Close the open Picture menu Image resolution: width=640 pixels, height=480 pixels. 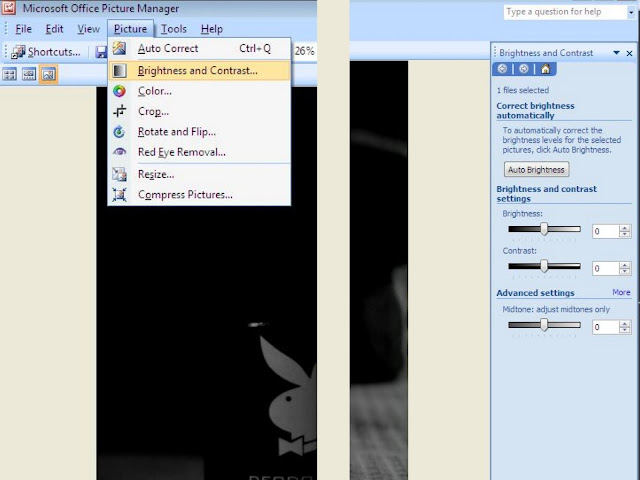[x=131, y=29]
